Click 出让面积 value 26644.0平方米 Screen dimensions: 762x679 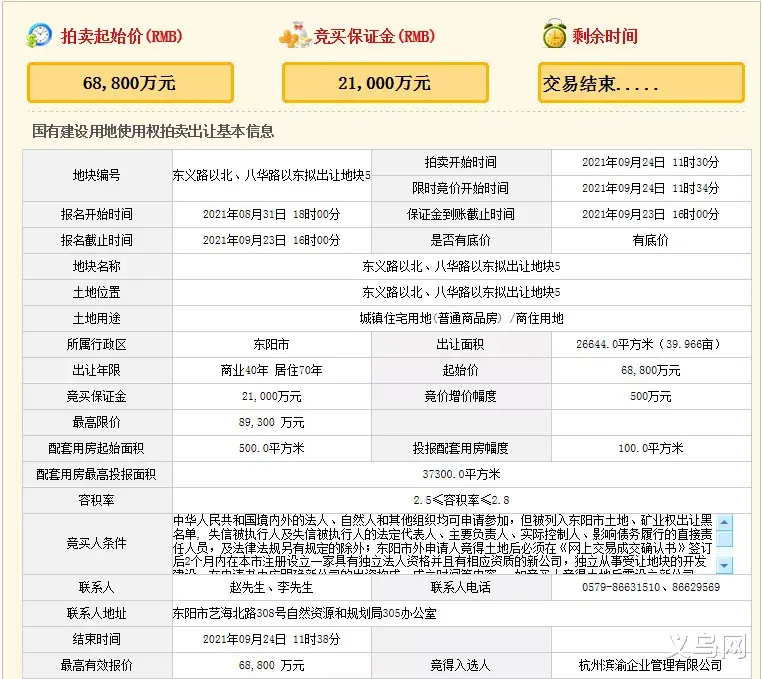coord(651,345)
